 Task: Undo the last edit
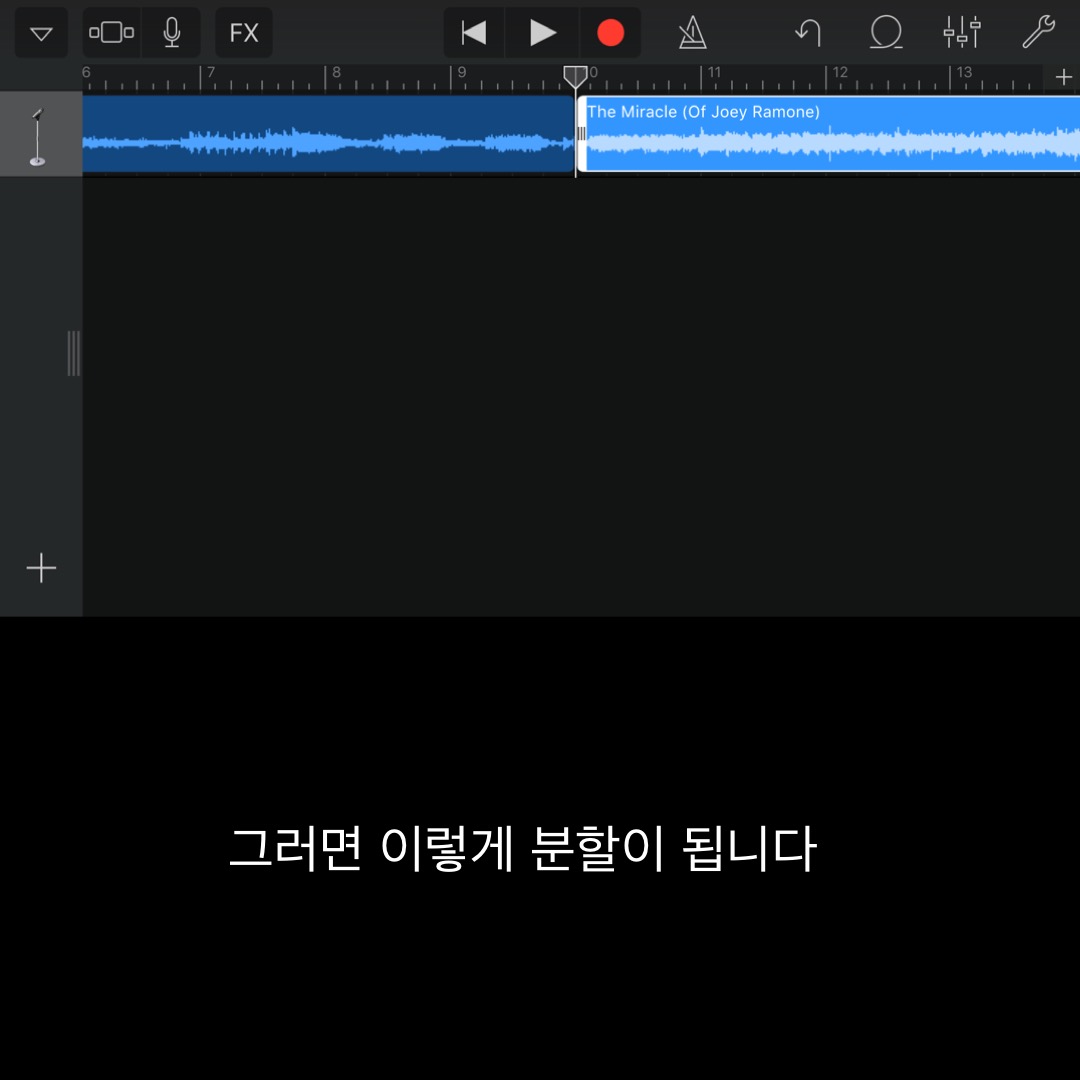pos(808,33)
